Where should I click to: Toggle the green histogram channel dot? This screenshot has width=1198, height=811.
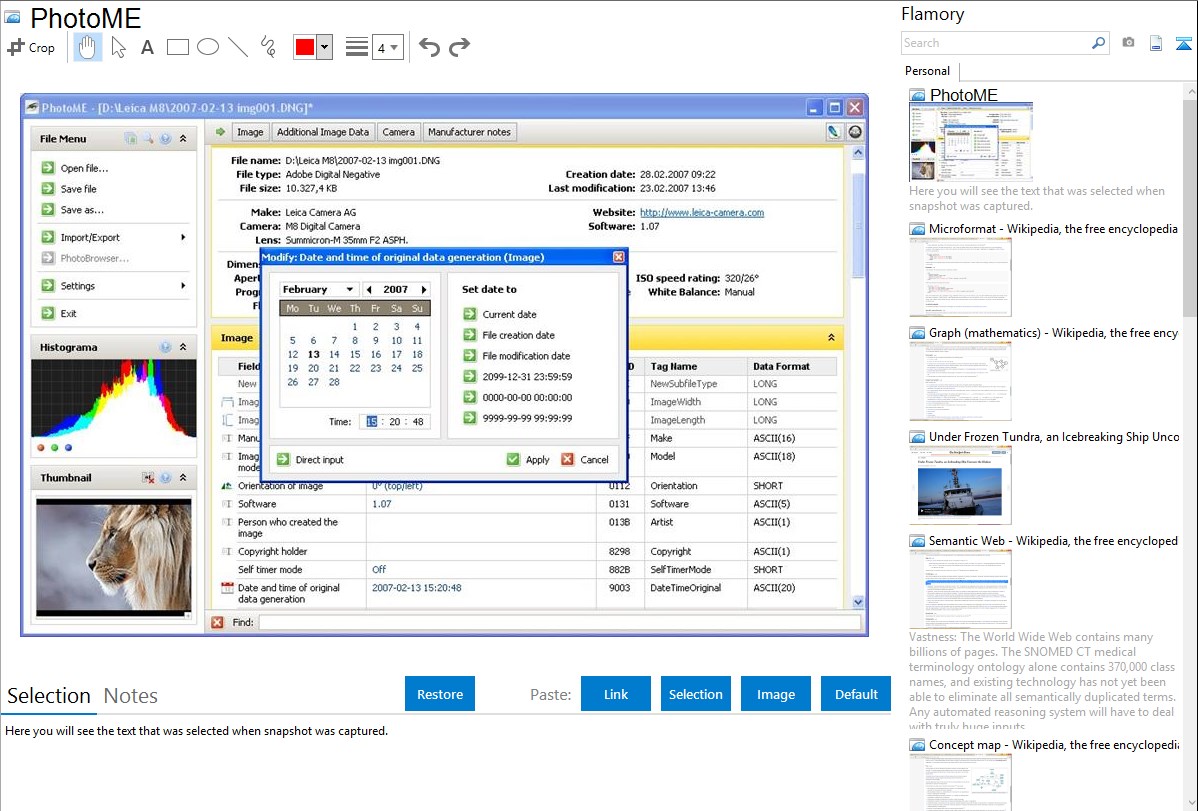[x=54, y=448]
